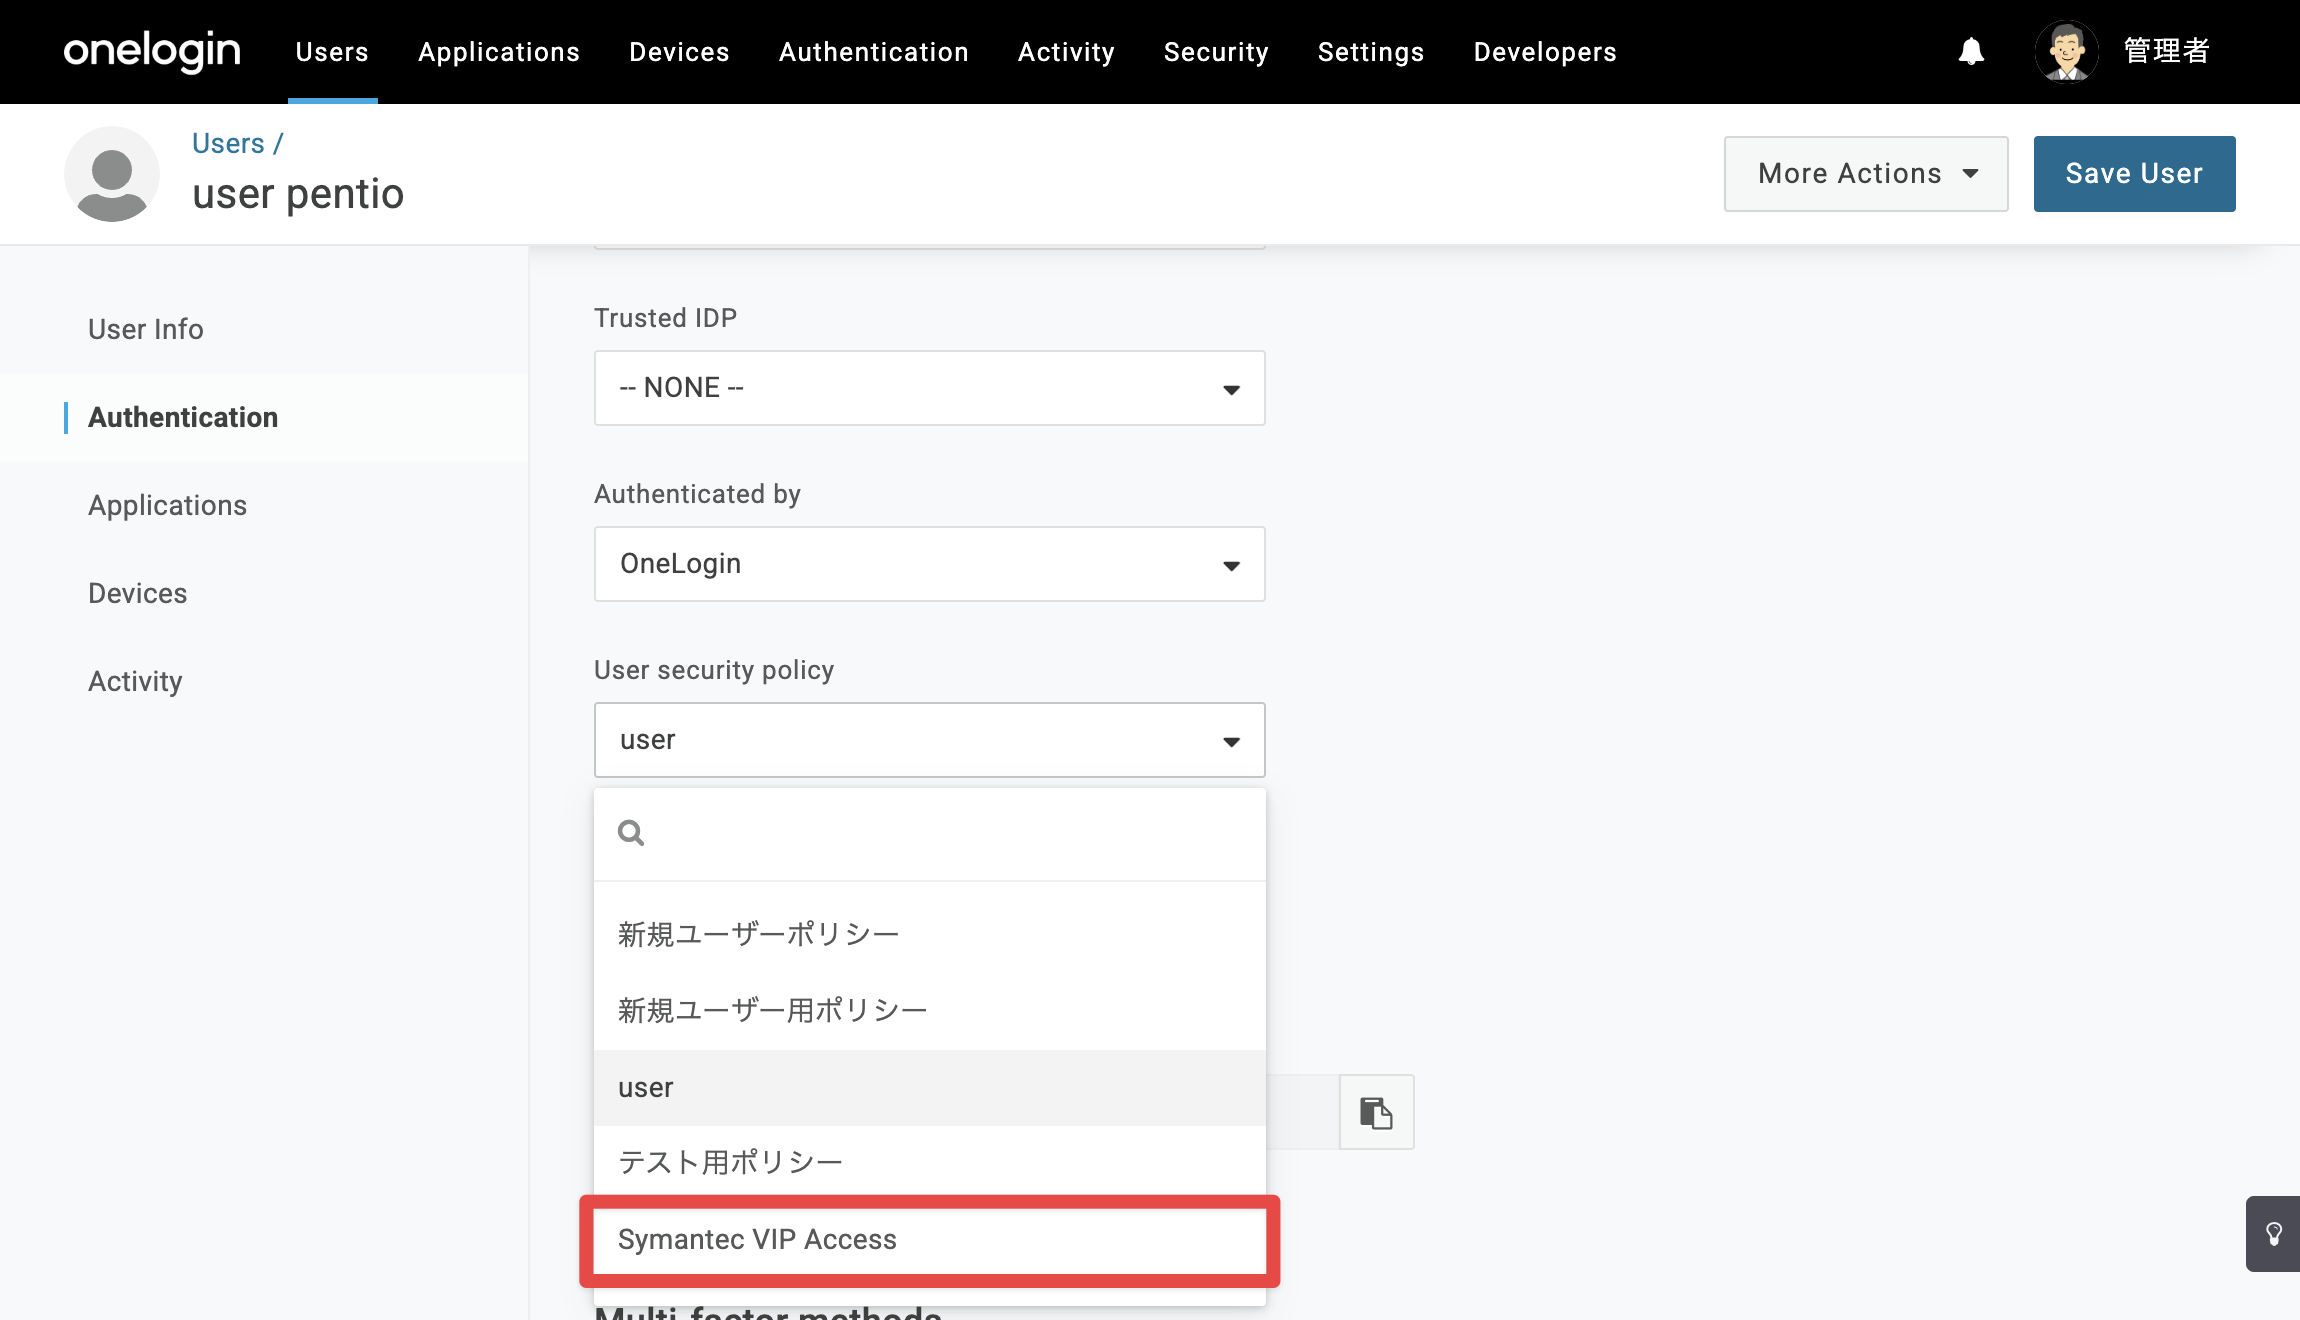Open the Activity top menu
This screenshot has width=2300, height=1320.
[1066, 52]
